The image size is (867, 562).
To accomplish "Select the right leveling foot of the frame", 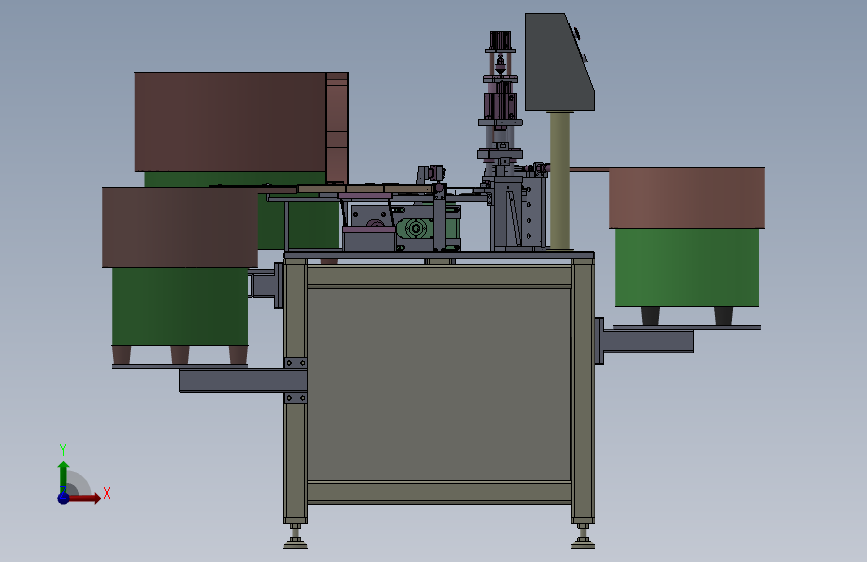I will [x=583, y=538].
